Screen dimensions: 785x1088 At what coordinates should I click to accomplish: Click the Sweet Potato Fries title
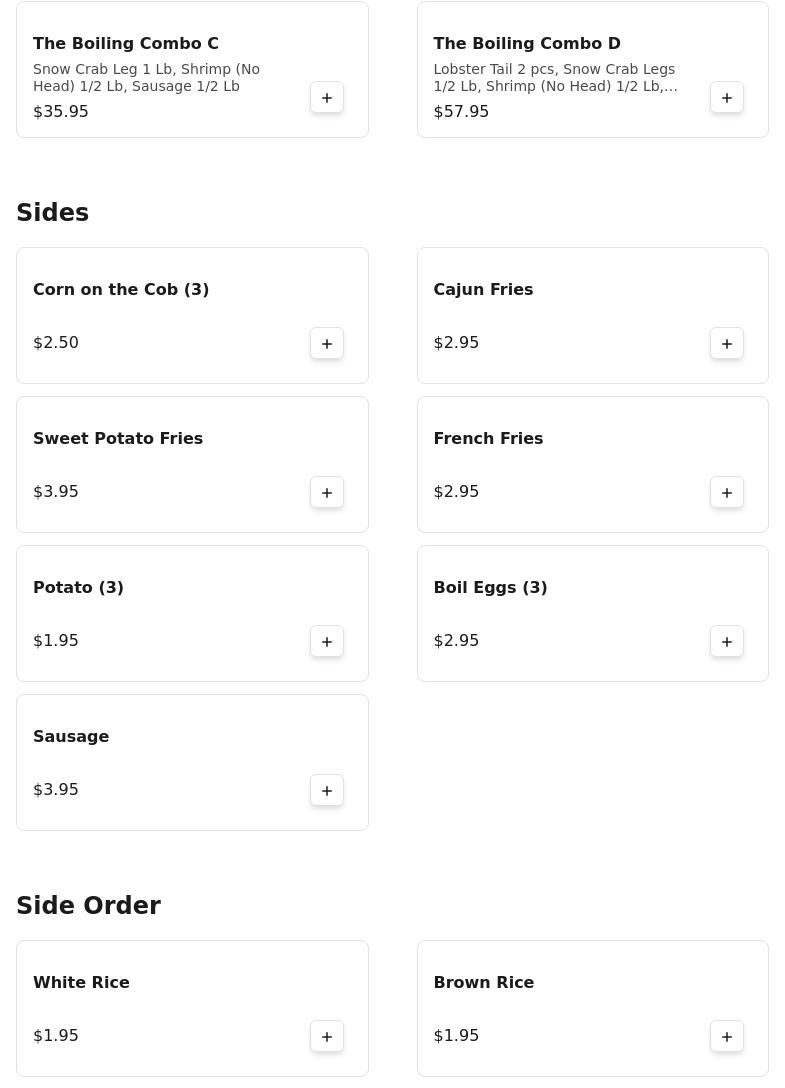point(118,439)
